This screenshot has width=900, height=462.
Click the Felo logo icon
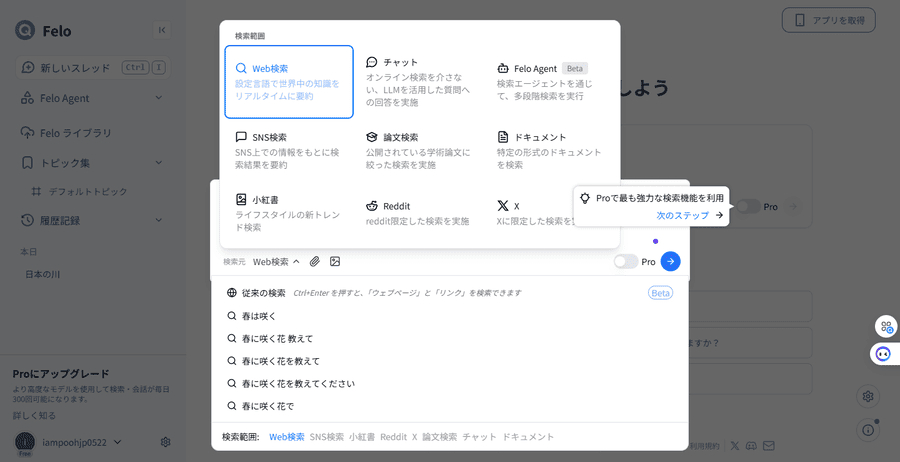25,30
